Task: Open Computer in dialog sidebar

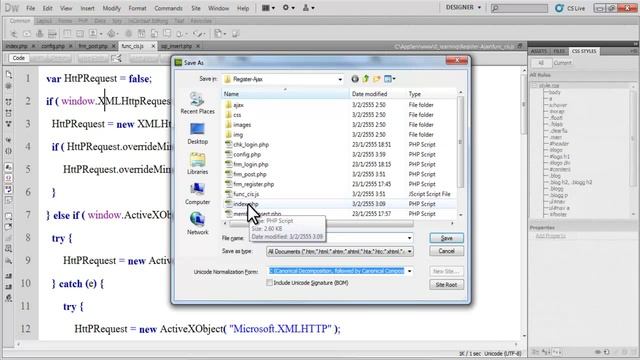Action: click(198, 194)
